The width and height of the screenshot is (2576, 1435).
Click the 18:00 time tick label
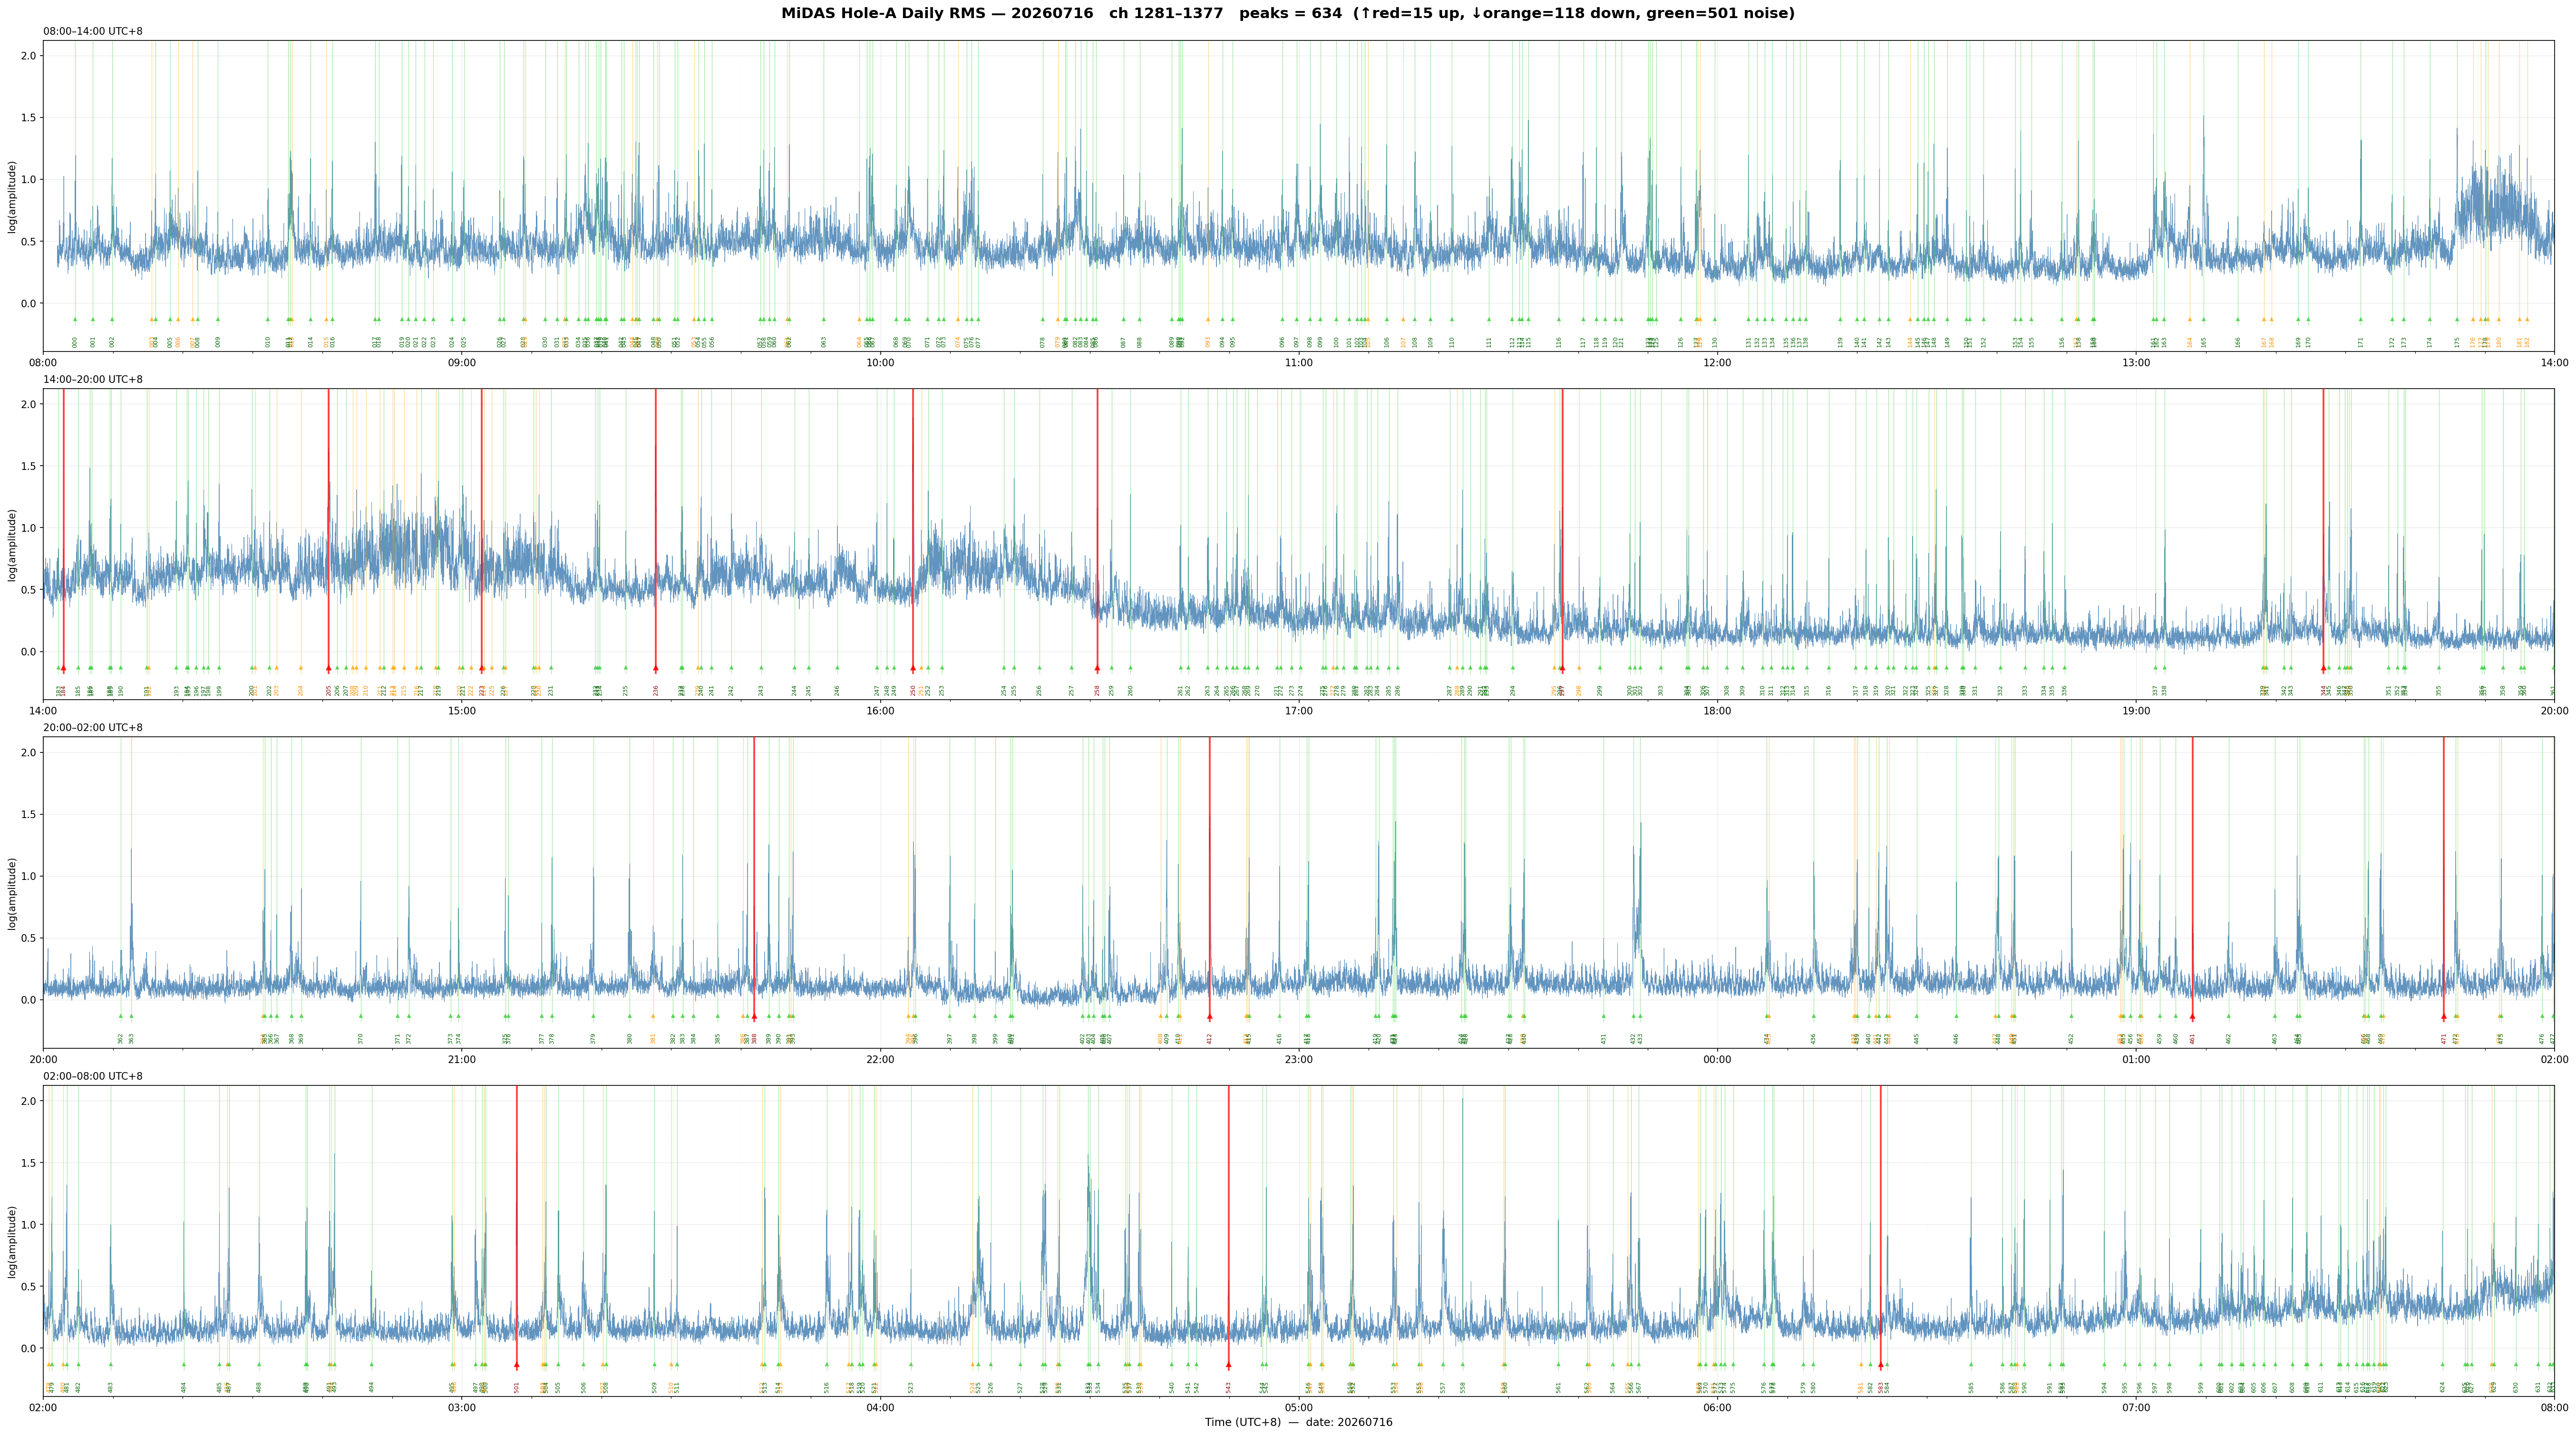1717,710
